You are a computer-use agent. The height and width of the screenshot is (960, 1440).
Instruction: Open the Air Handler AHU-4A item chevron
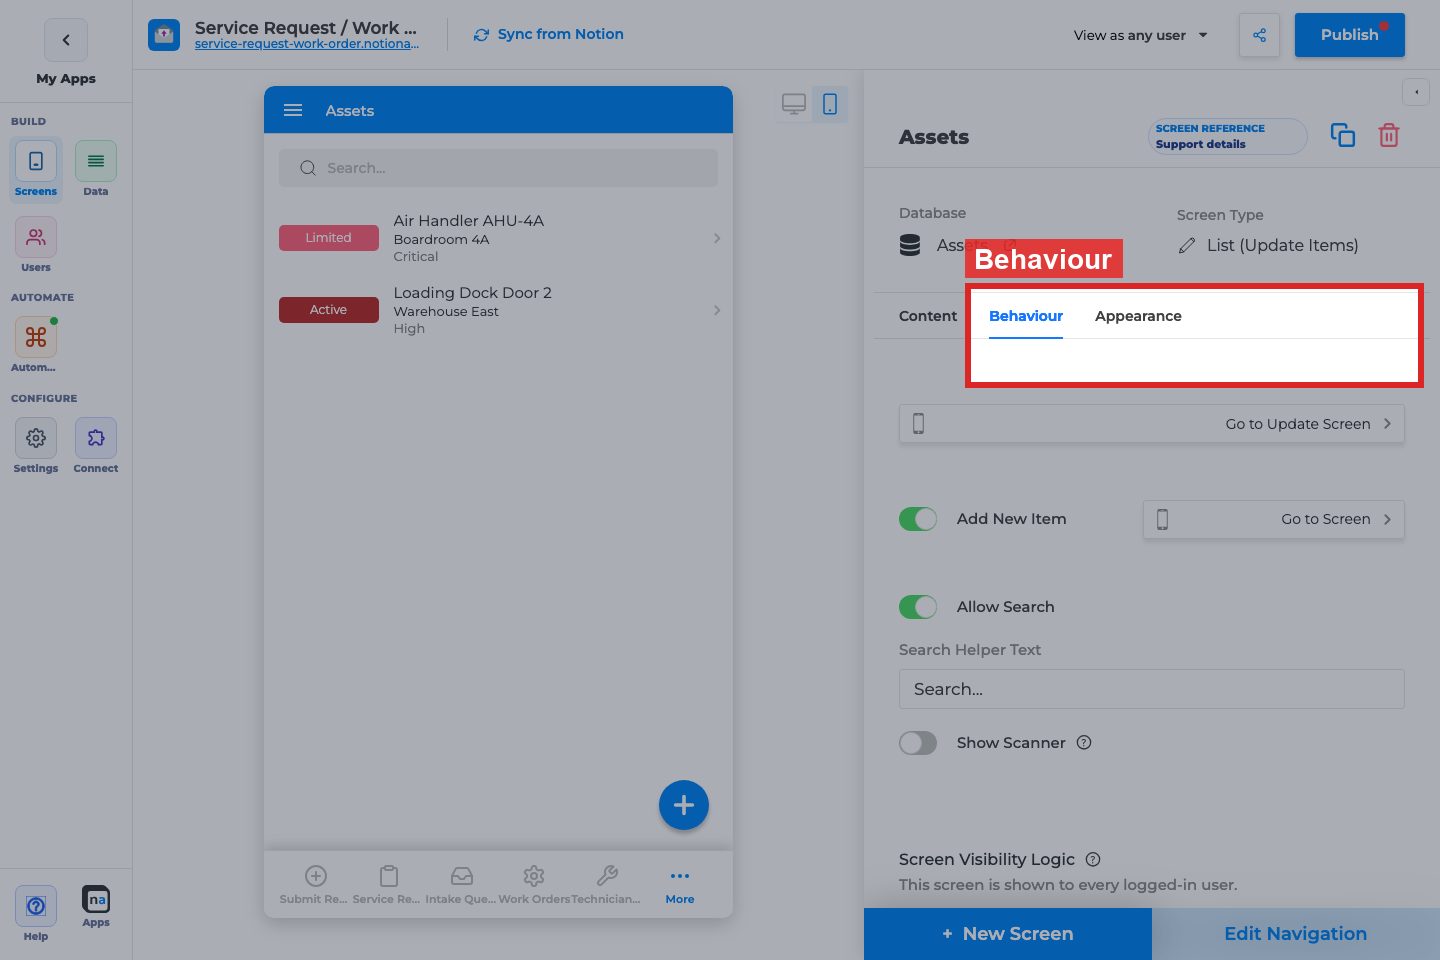[717, 238]
